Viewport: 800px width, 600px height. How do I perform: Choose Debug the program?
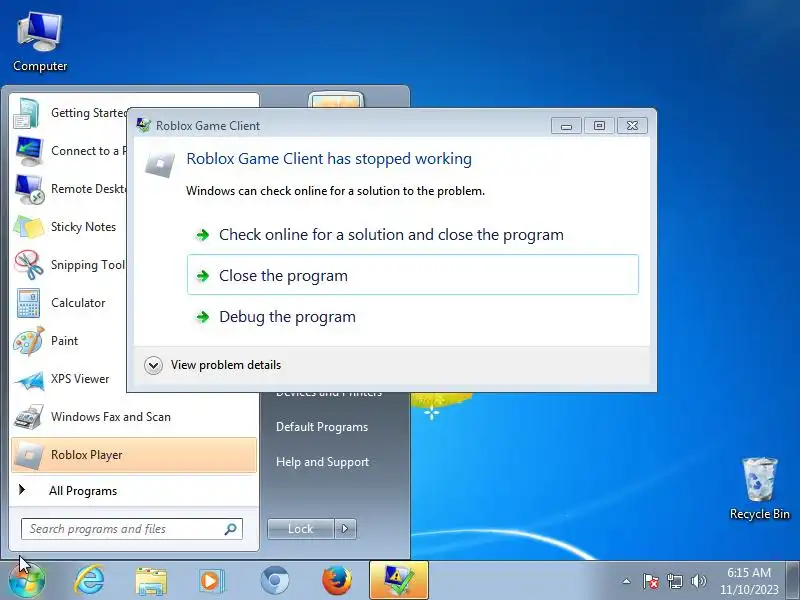click(x=413, y=316)
